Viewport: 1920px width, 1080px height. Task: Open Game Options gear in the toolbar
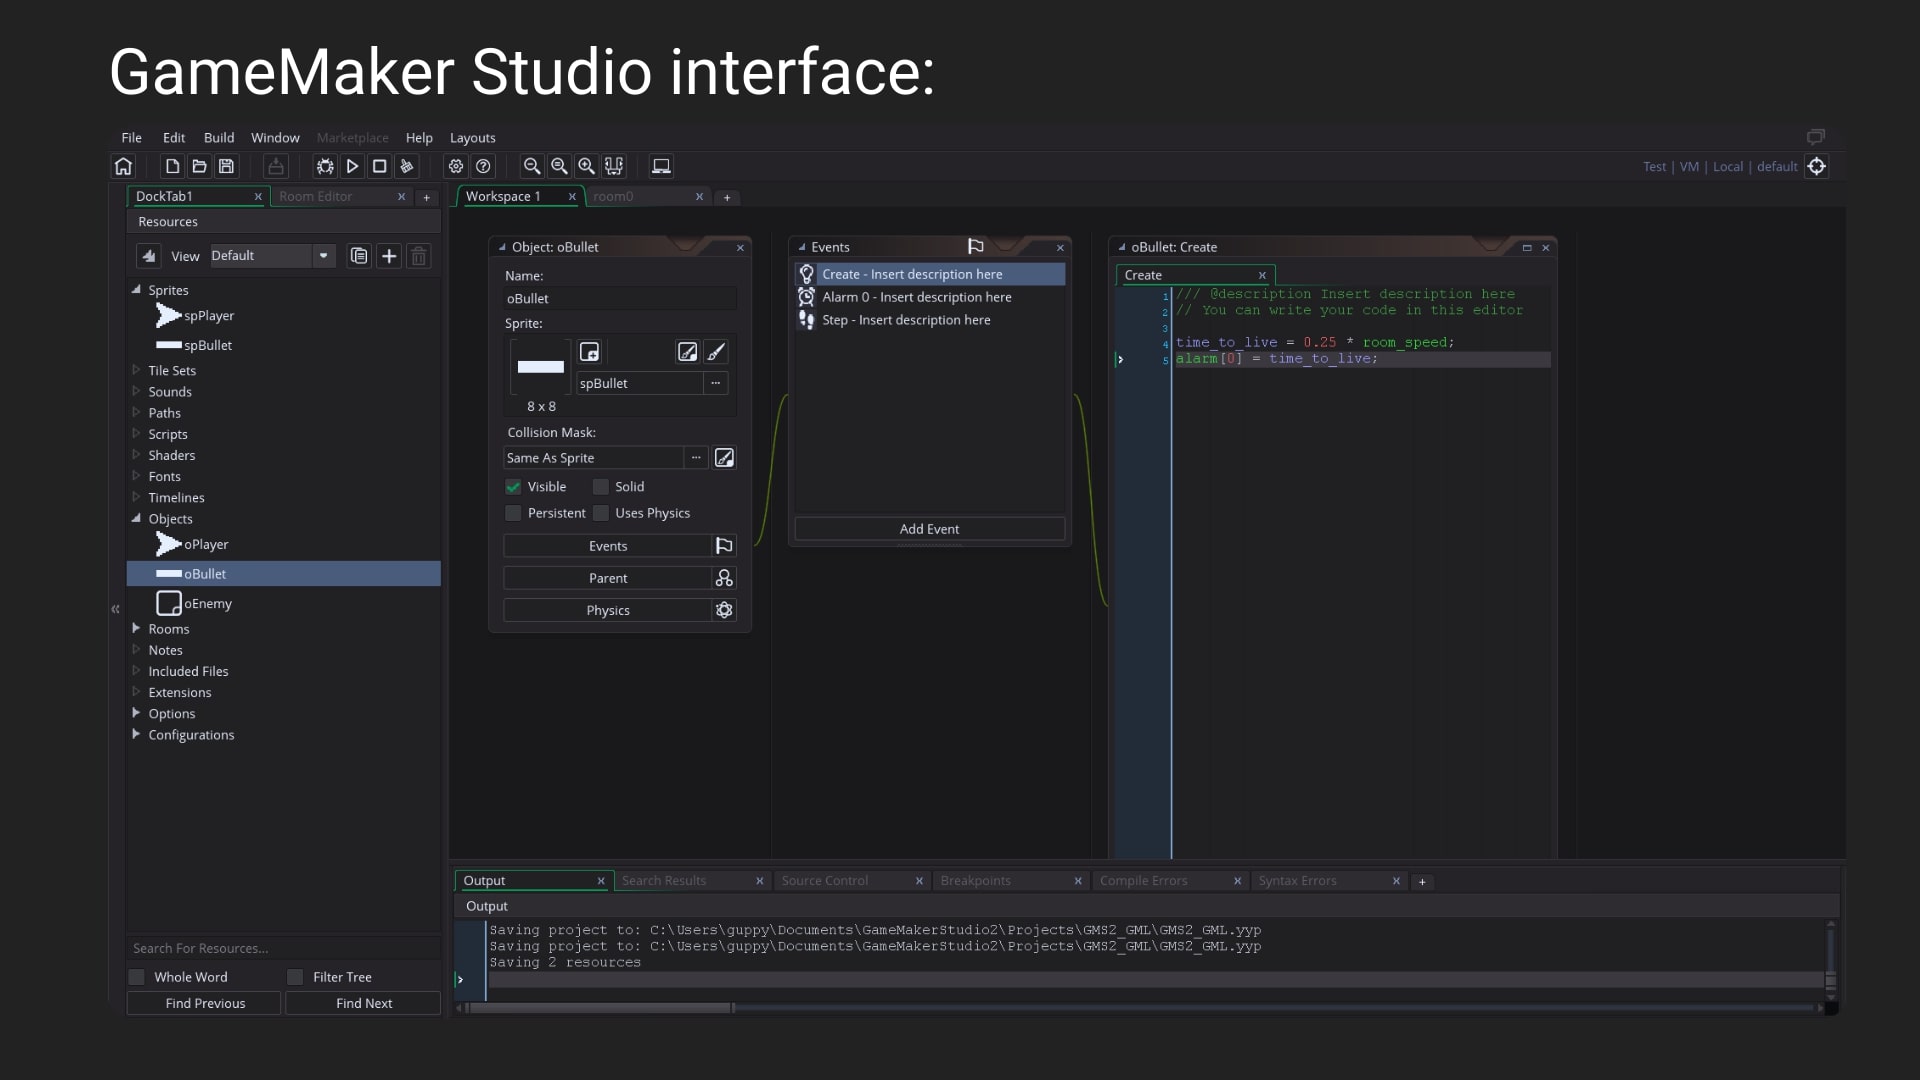coord(456,166)
